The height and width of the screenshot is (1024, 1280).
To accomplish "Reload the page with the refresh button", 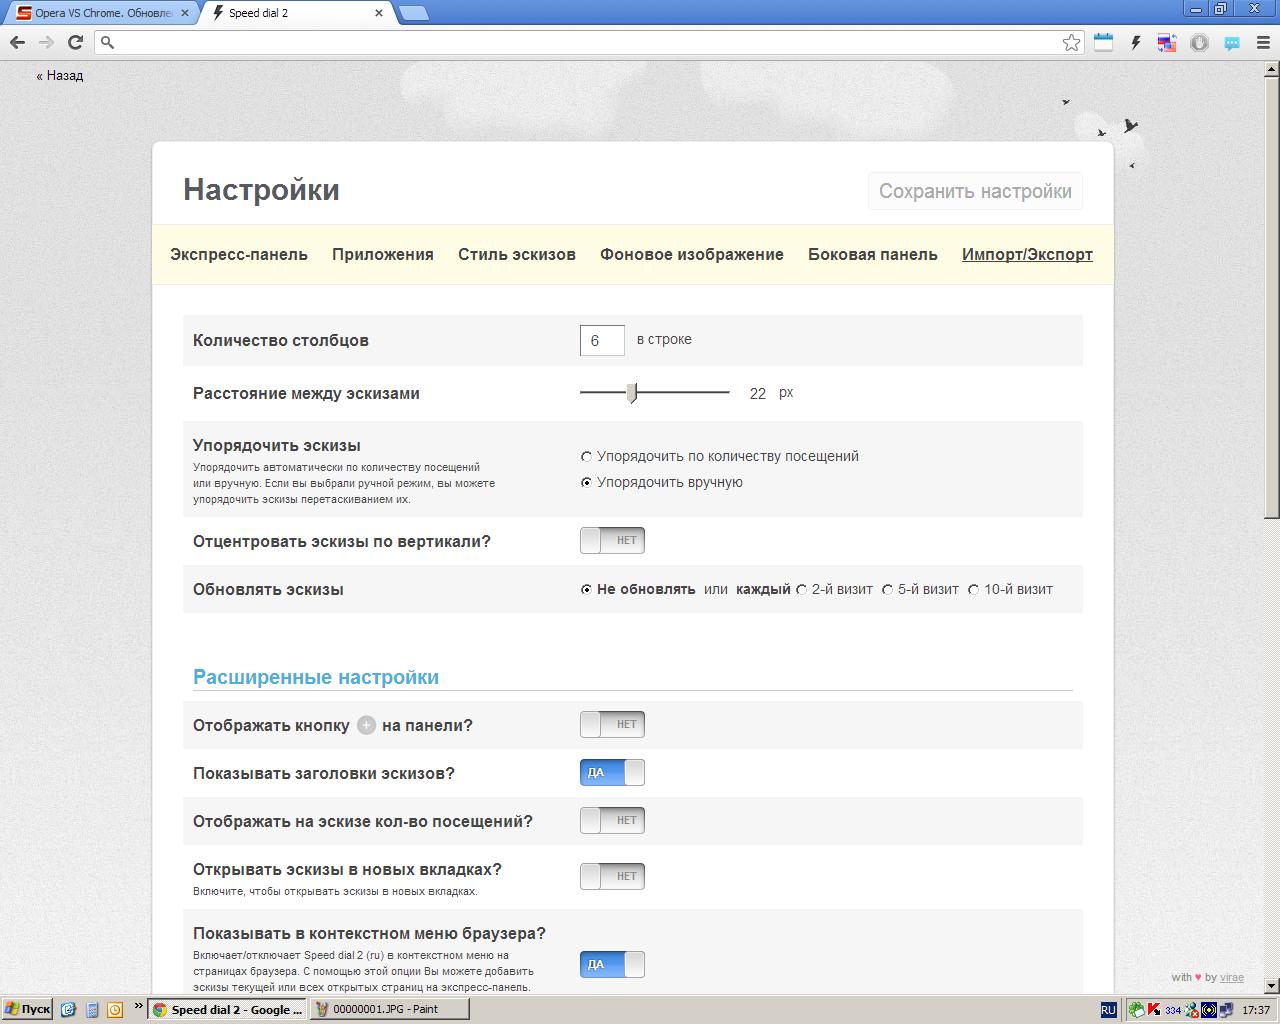I will (75, 42).
